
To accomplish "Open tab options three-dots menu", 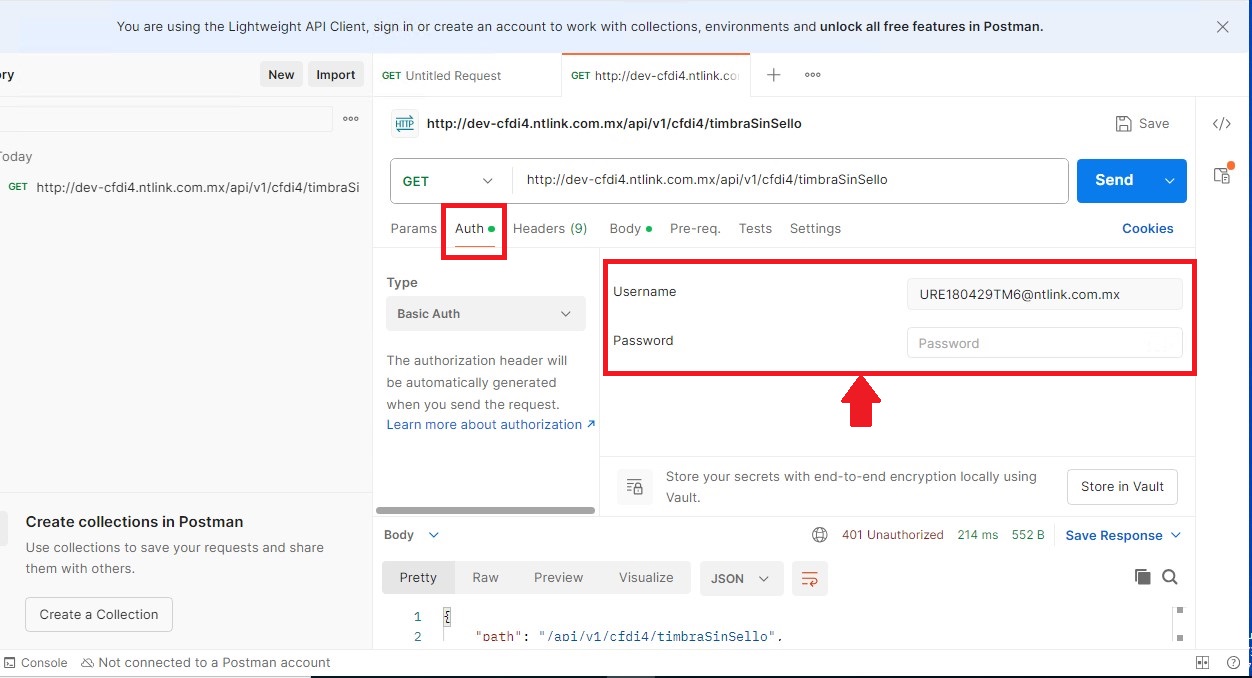I will [813, 75].
